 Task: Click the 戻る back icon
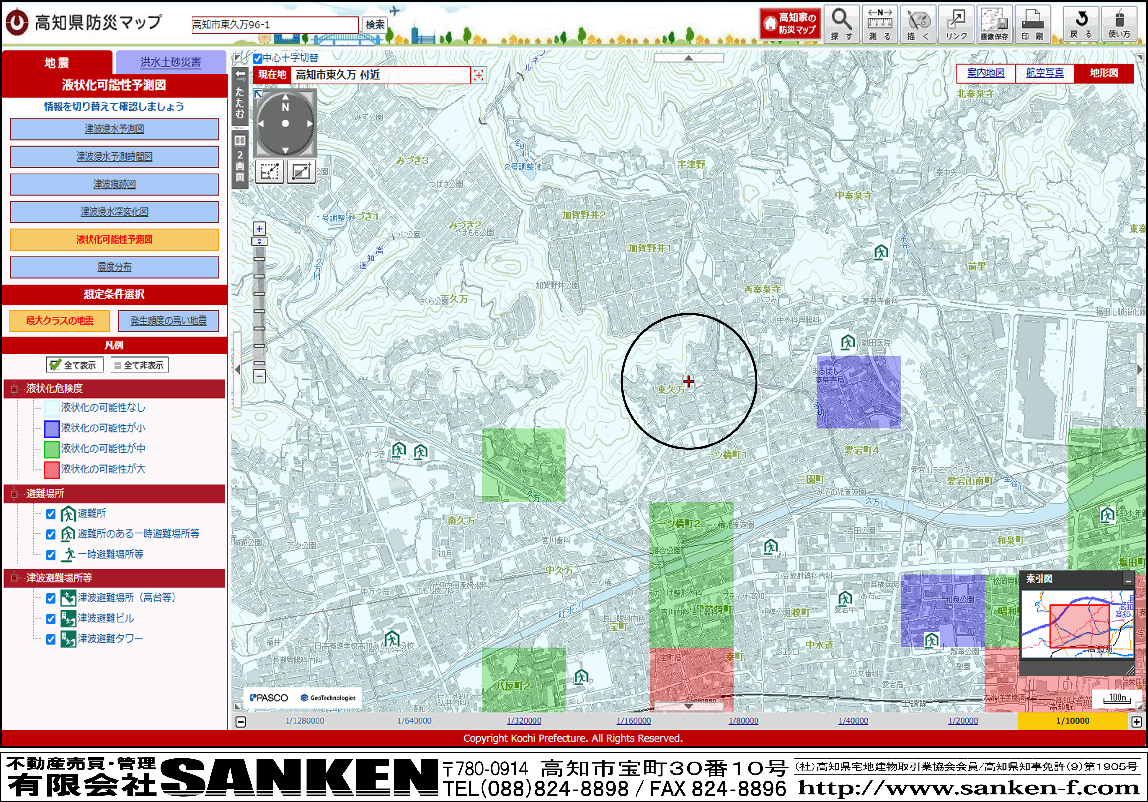point(1081,23)
